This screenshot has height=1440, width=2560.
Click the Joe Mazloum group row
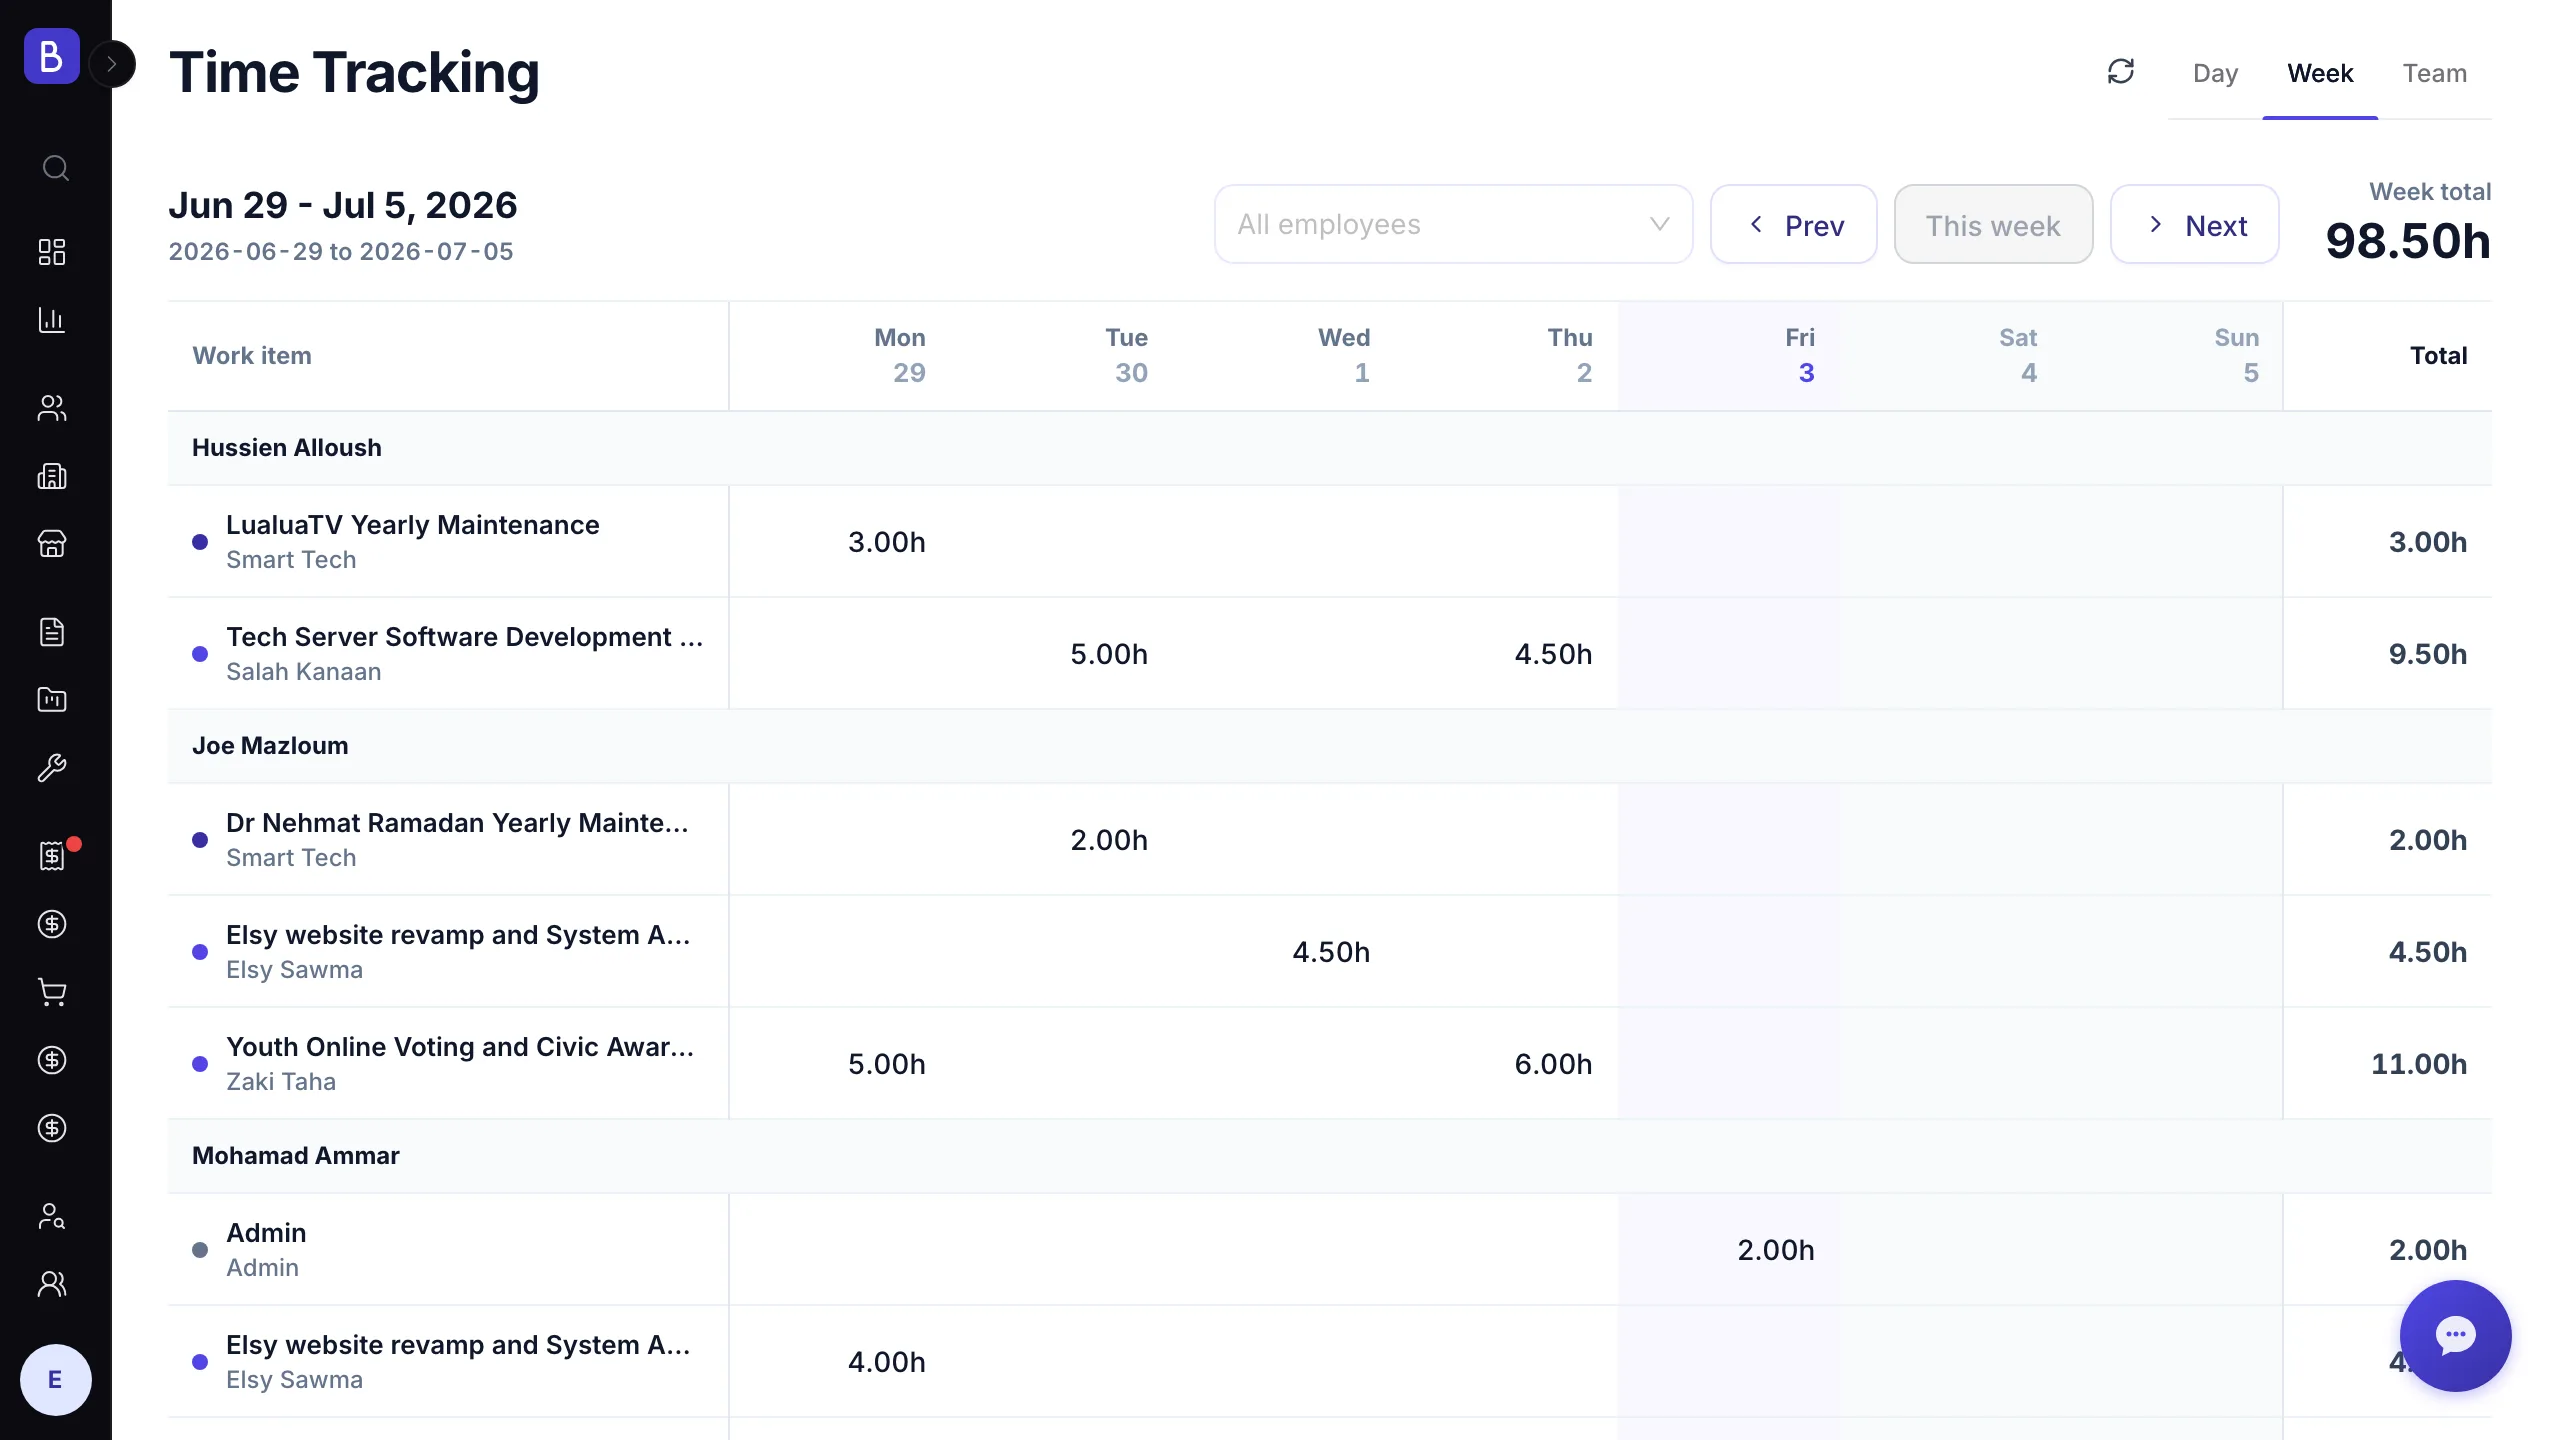[1330, 746]
